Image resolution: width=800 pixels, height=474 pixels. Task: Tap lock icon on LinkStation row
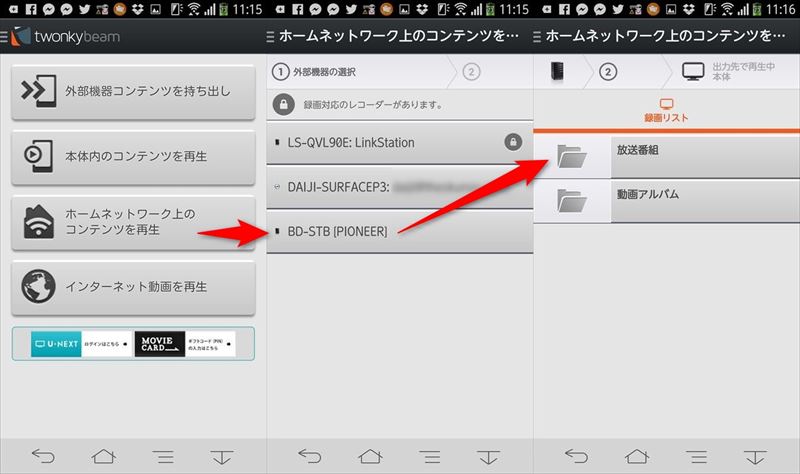coord(513,142)
